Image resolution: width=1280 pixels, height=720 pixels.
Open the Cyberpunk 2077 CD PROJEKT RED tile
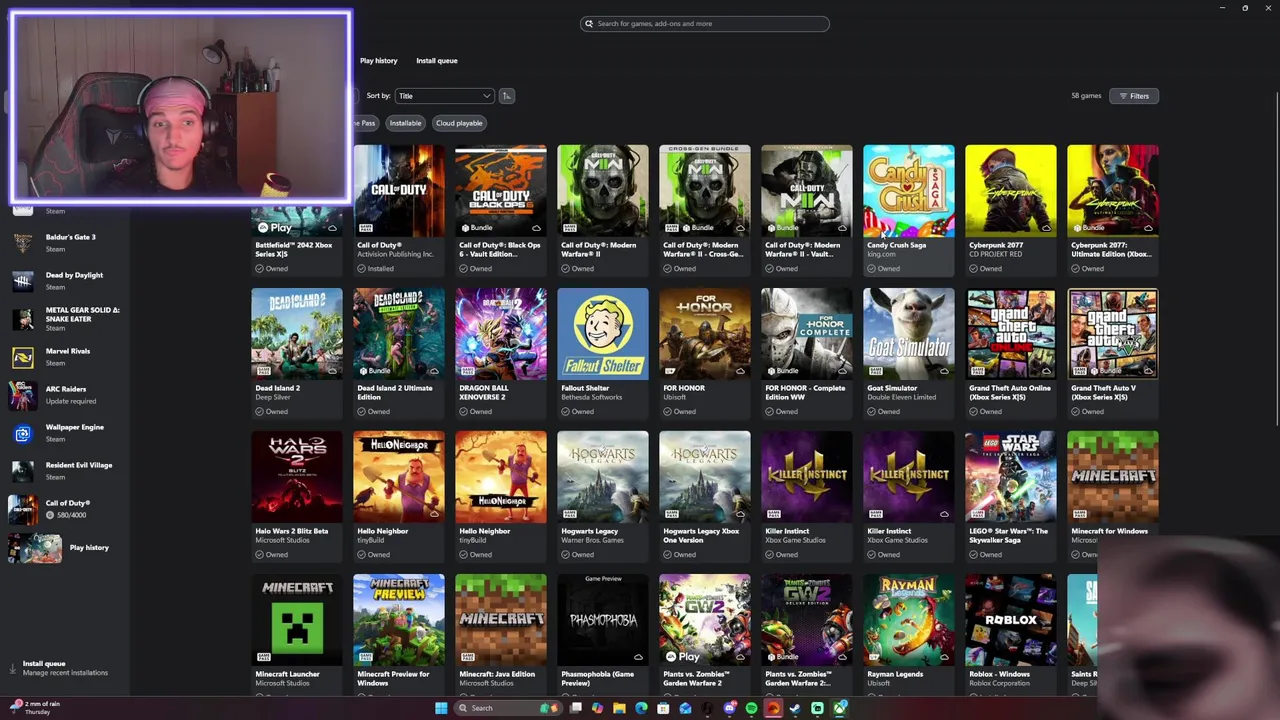[x=1011, y=209]
